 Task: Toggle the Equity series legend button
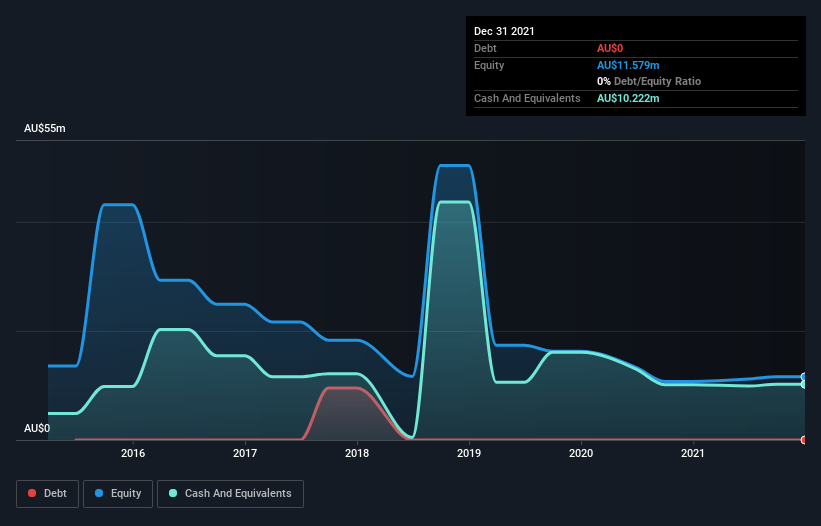[118, 494]
